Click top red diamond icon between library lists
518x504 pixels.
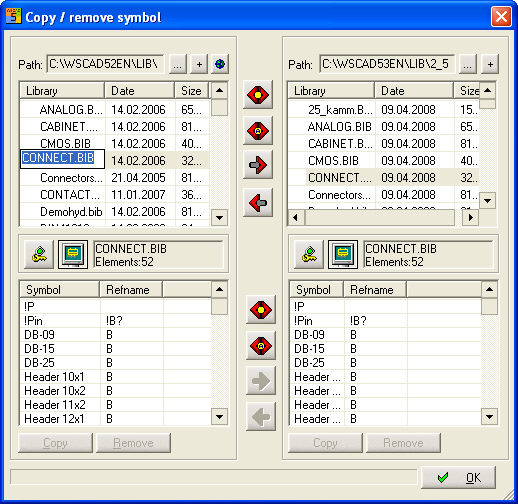[258, 95]
